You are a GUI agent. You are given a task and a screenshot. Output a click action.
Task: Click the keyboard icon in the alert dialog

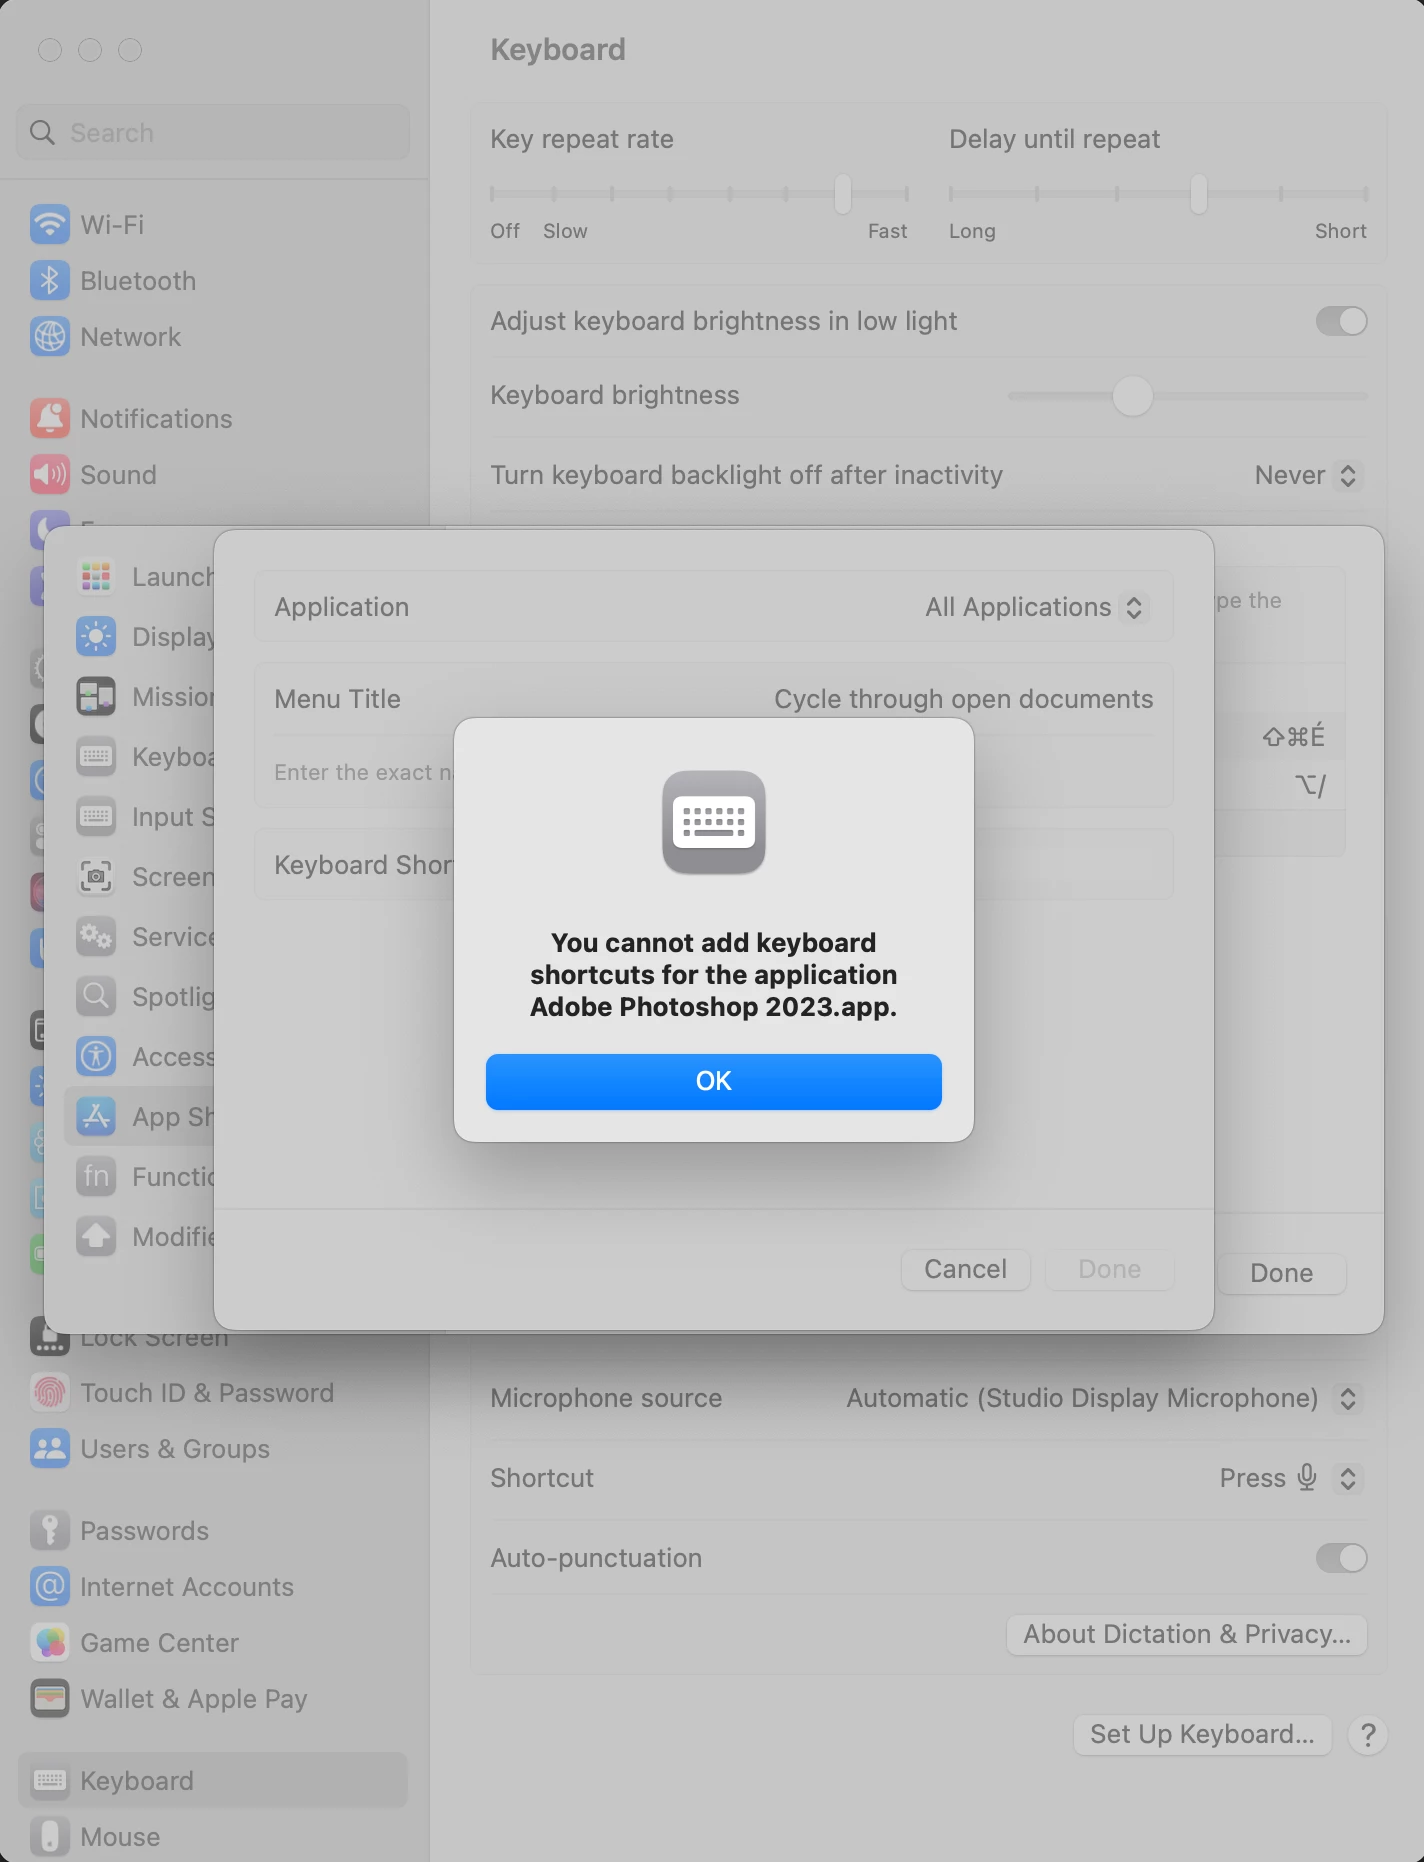coord(713,822)
